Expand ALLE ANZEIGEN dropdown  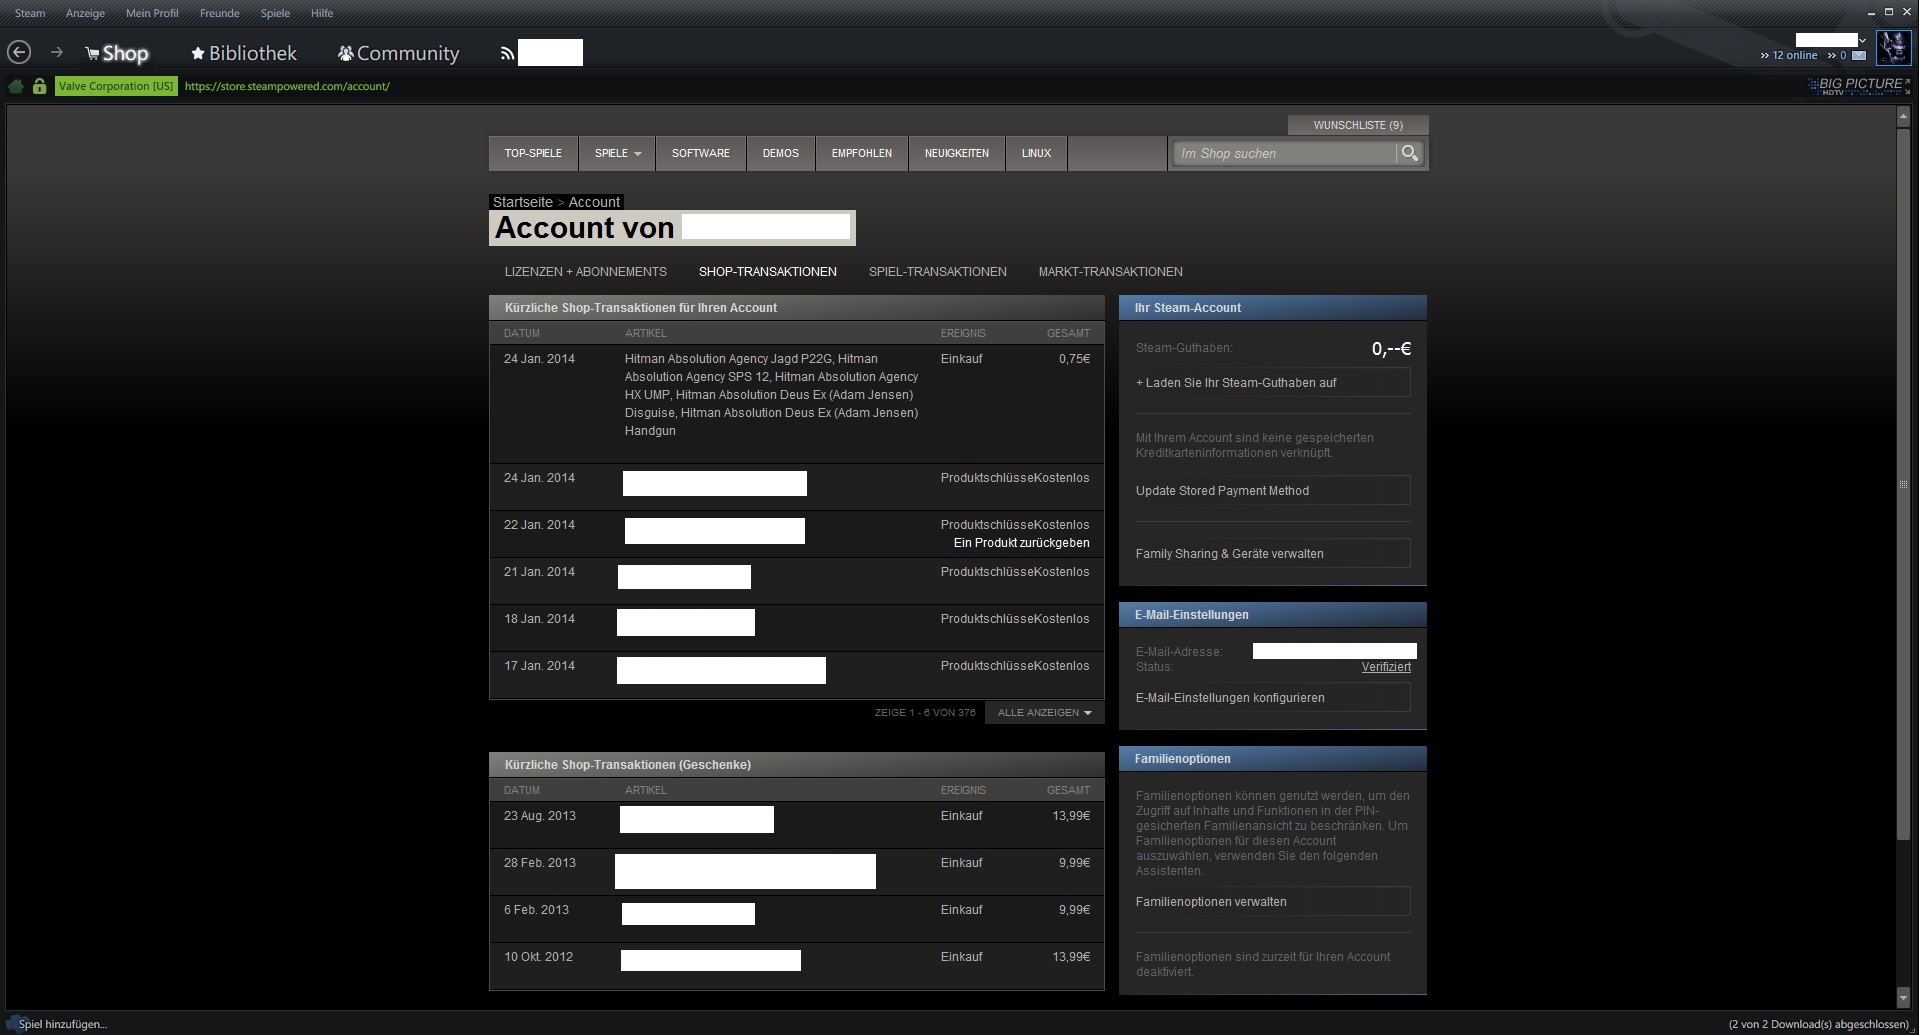(1044, 713)
